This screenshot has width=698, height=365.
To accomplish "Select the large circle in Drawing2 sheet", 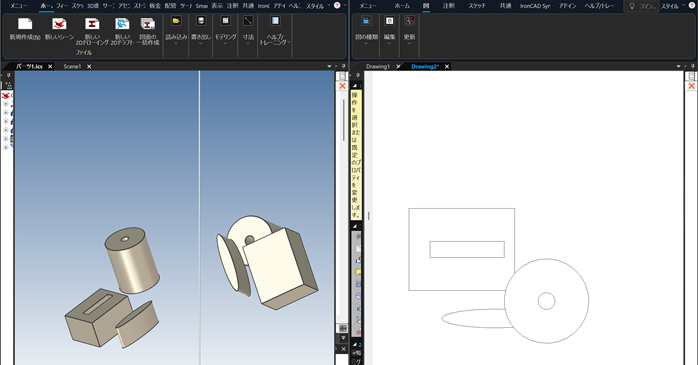I will pos(546,301).
